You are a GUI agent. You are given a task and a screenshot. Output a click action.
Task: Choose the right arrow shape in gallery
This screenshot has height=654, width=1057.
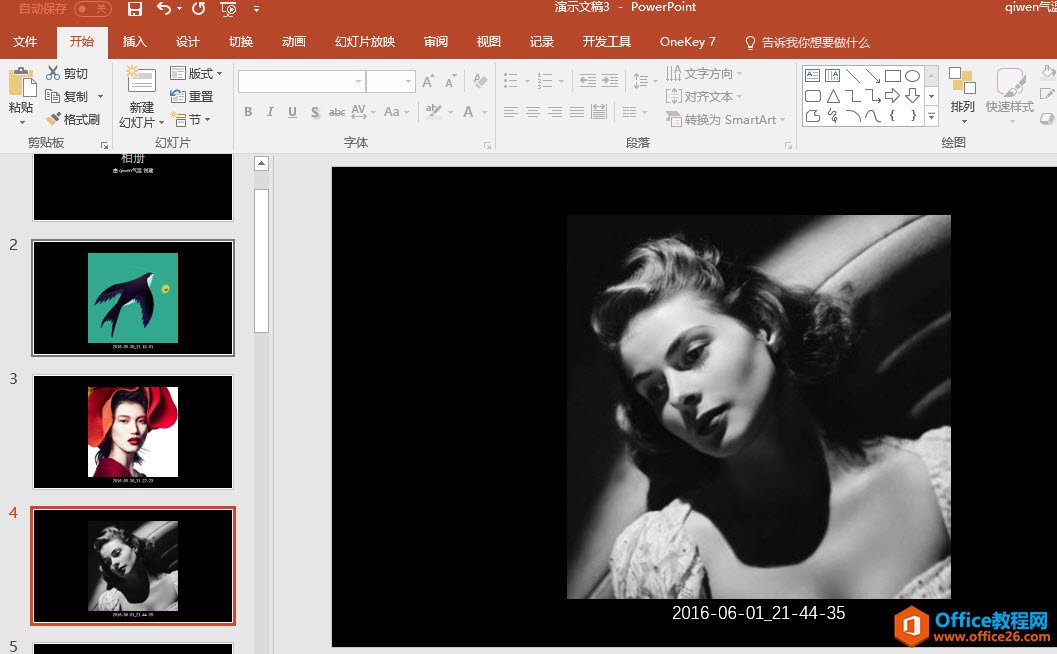(x=892, y=96)
